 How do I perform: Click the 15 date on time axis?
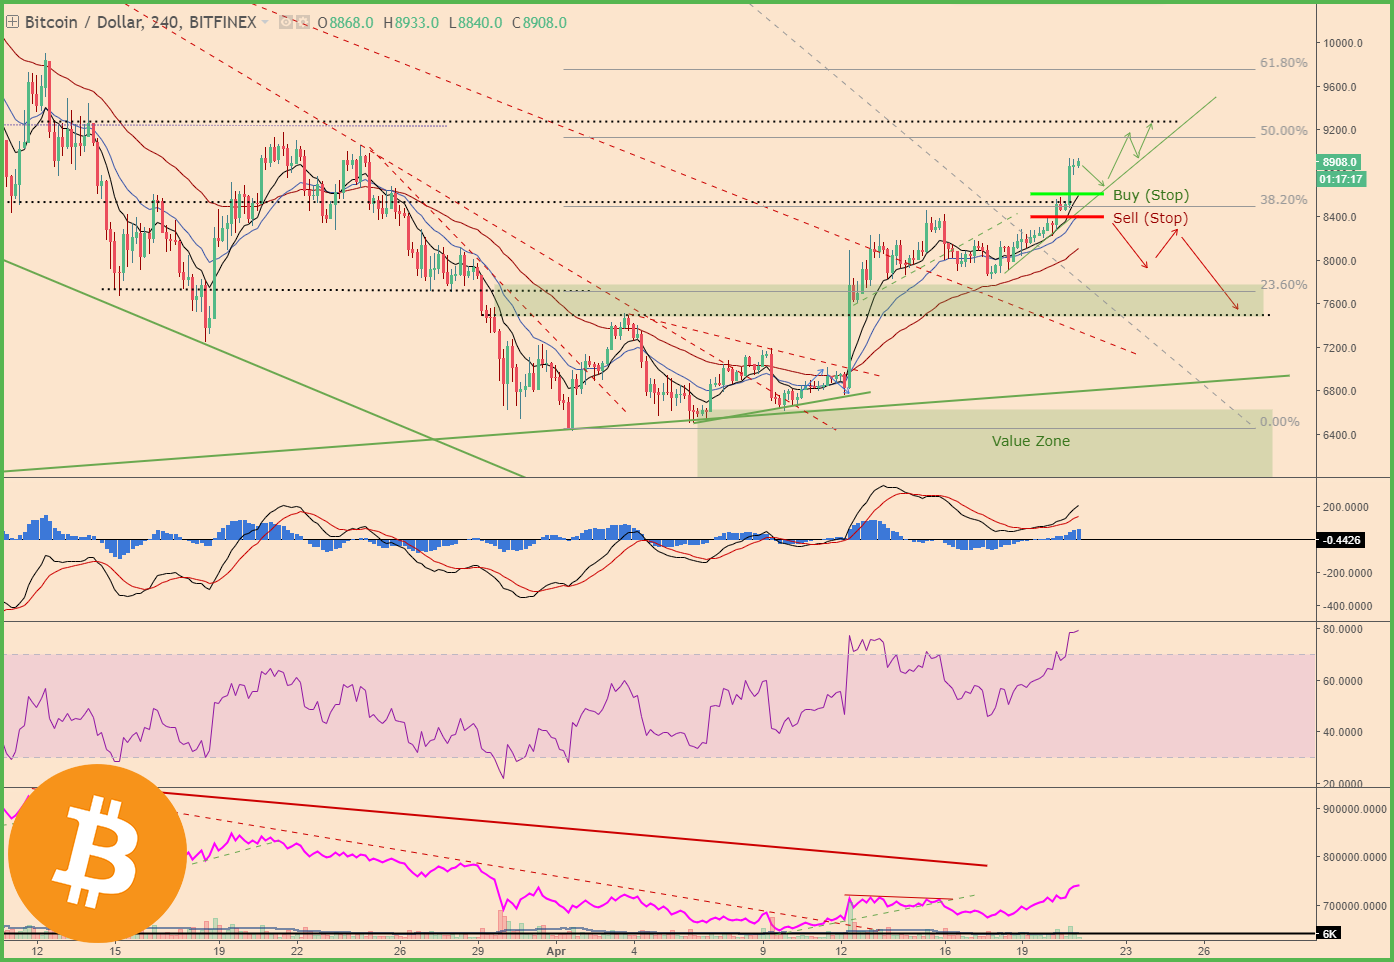tap(115, 951)
